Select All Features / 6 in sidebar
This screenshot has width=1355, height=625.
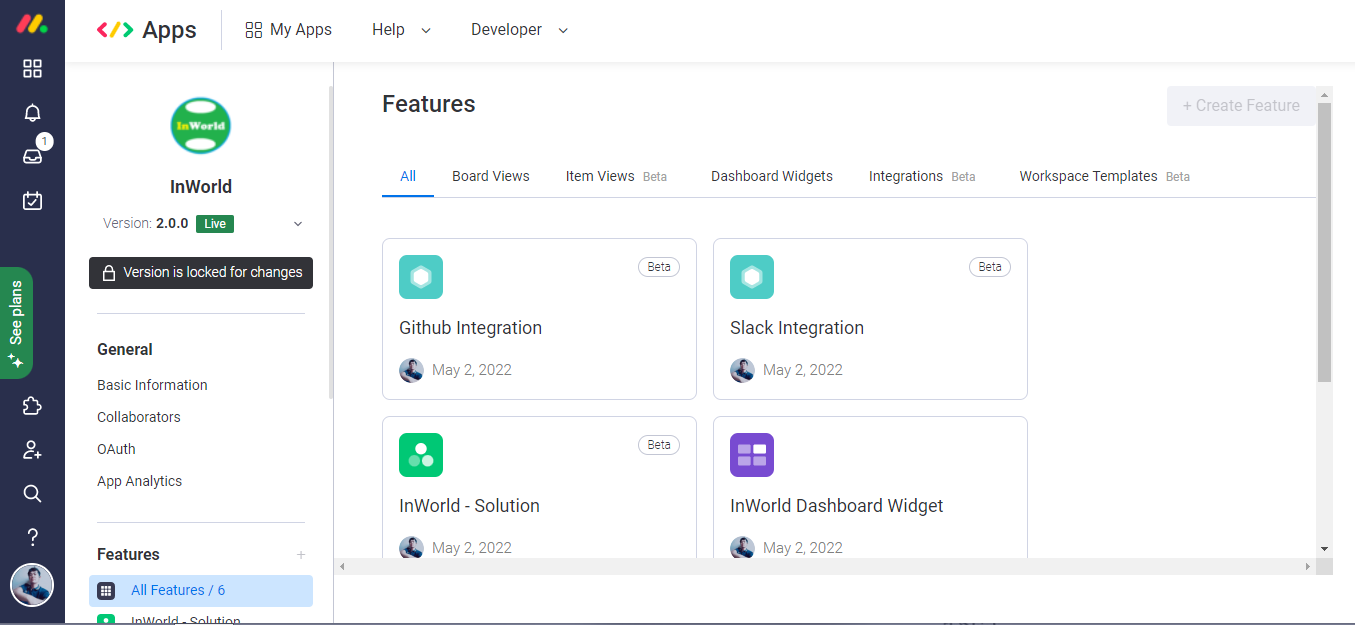coord(201,591)
